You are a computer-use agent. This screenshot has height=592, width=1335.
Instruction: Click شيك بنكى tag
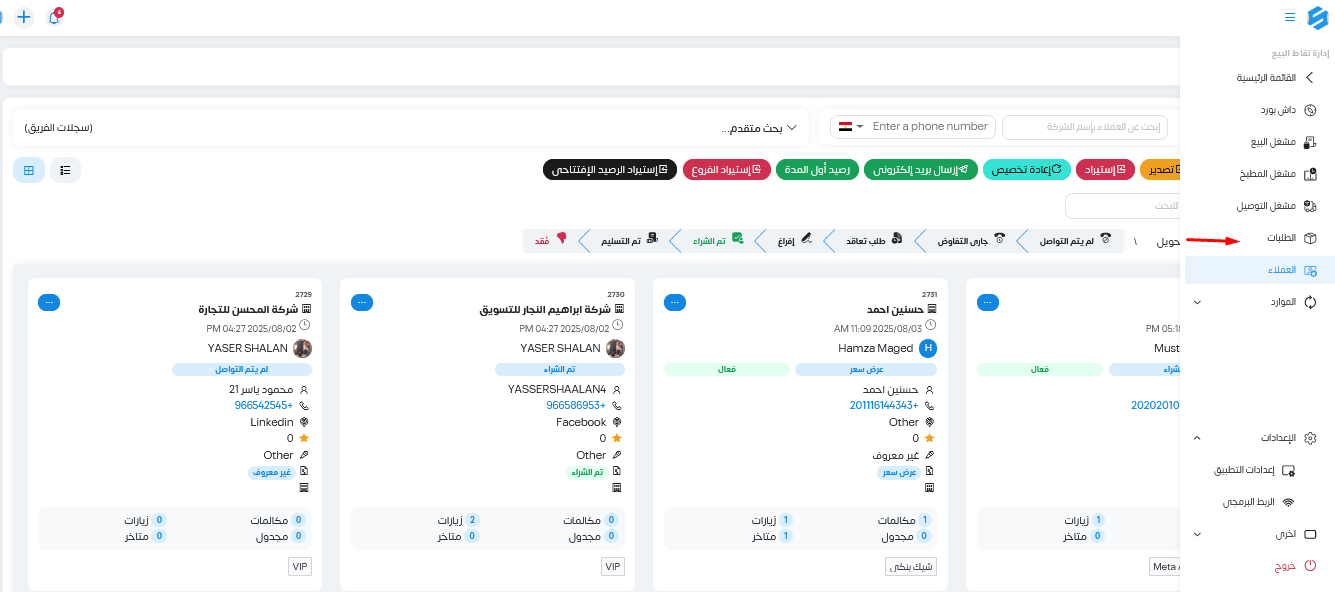911,567
